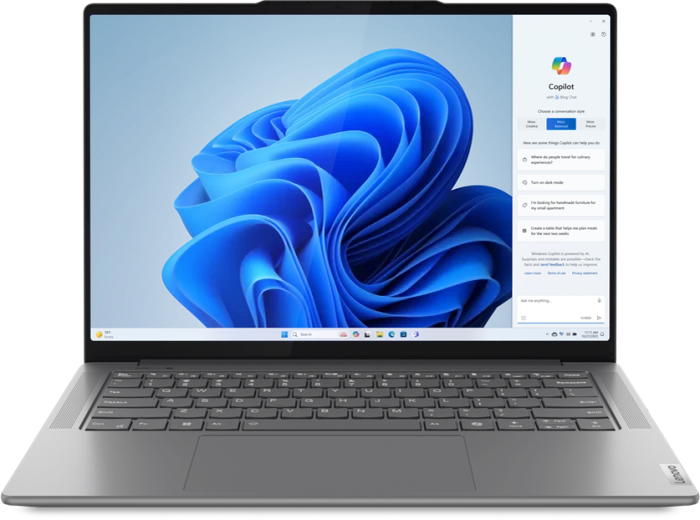
Task: Click the screenshot icon in Copilot input
Action: [524, 318]
